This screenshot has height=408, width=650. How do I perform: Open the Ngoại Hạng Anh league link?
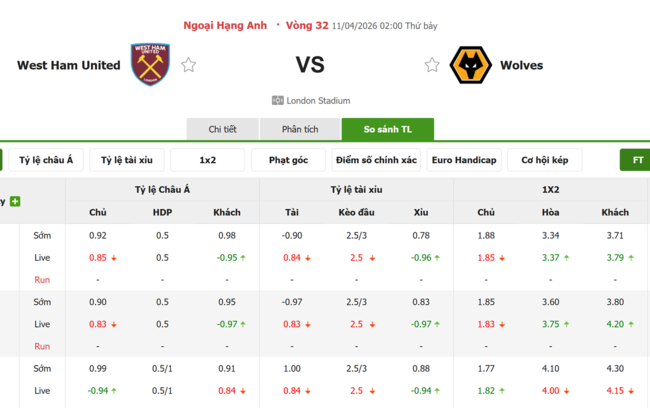pos(225,25)
